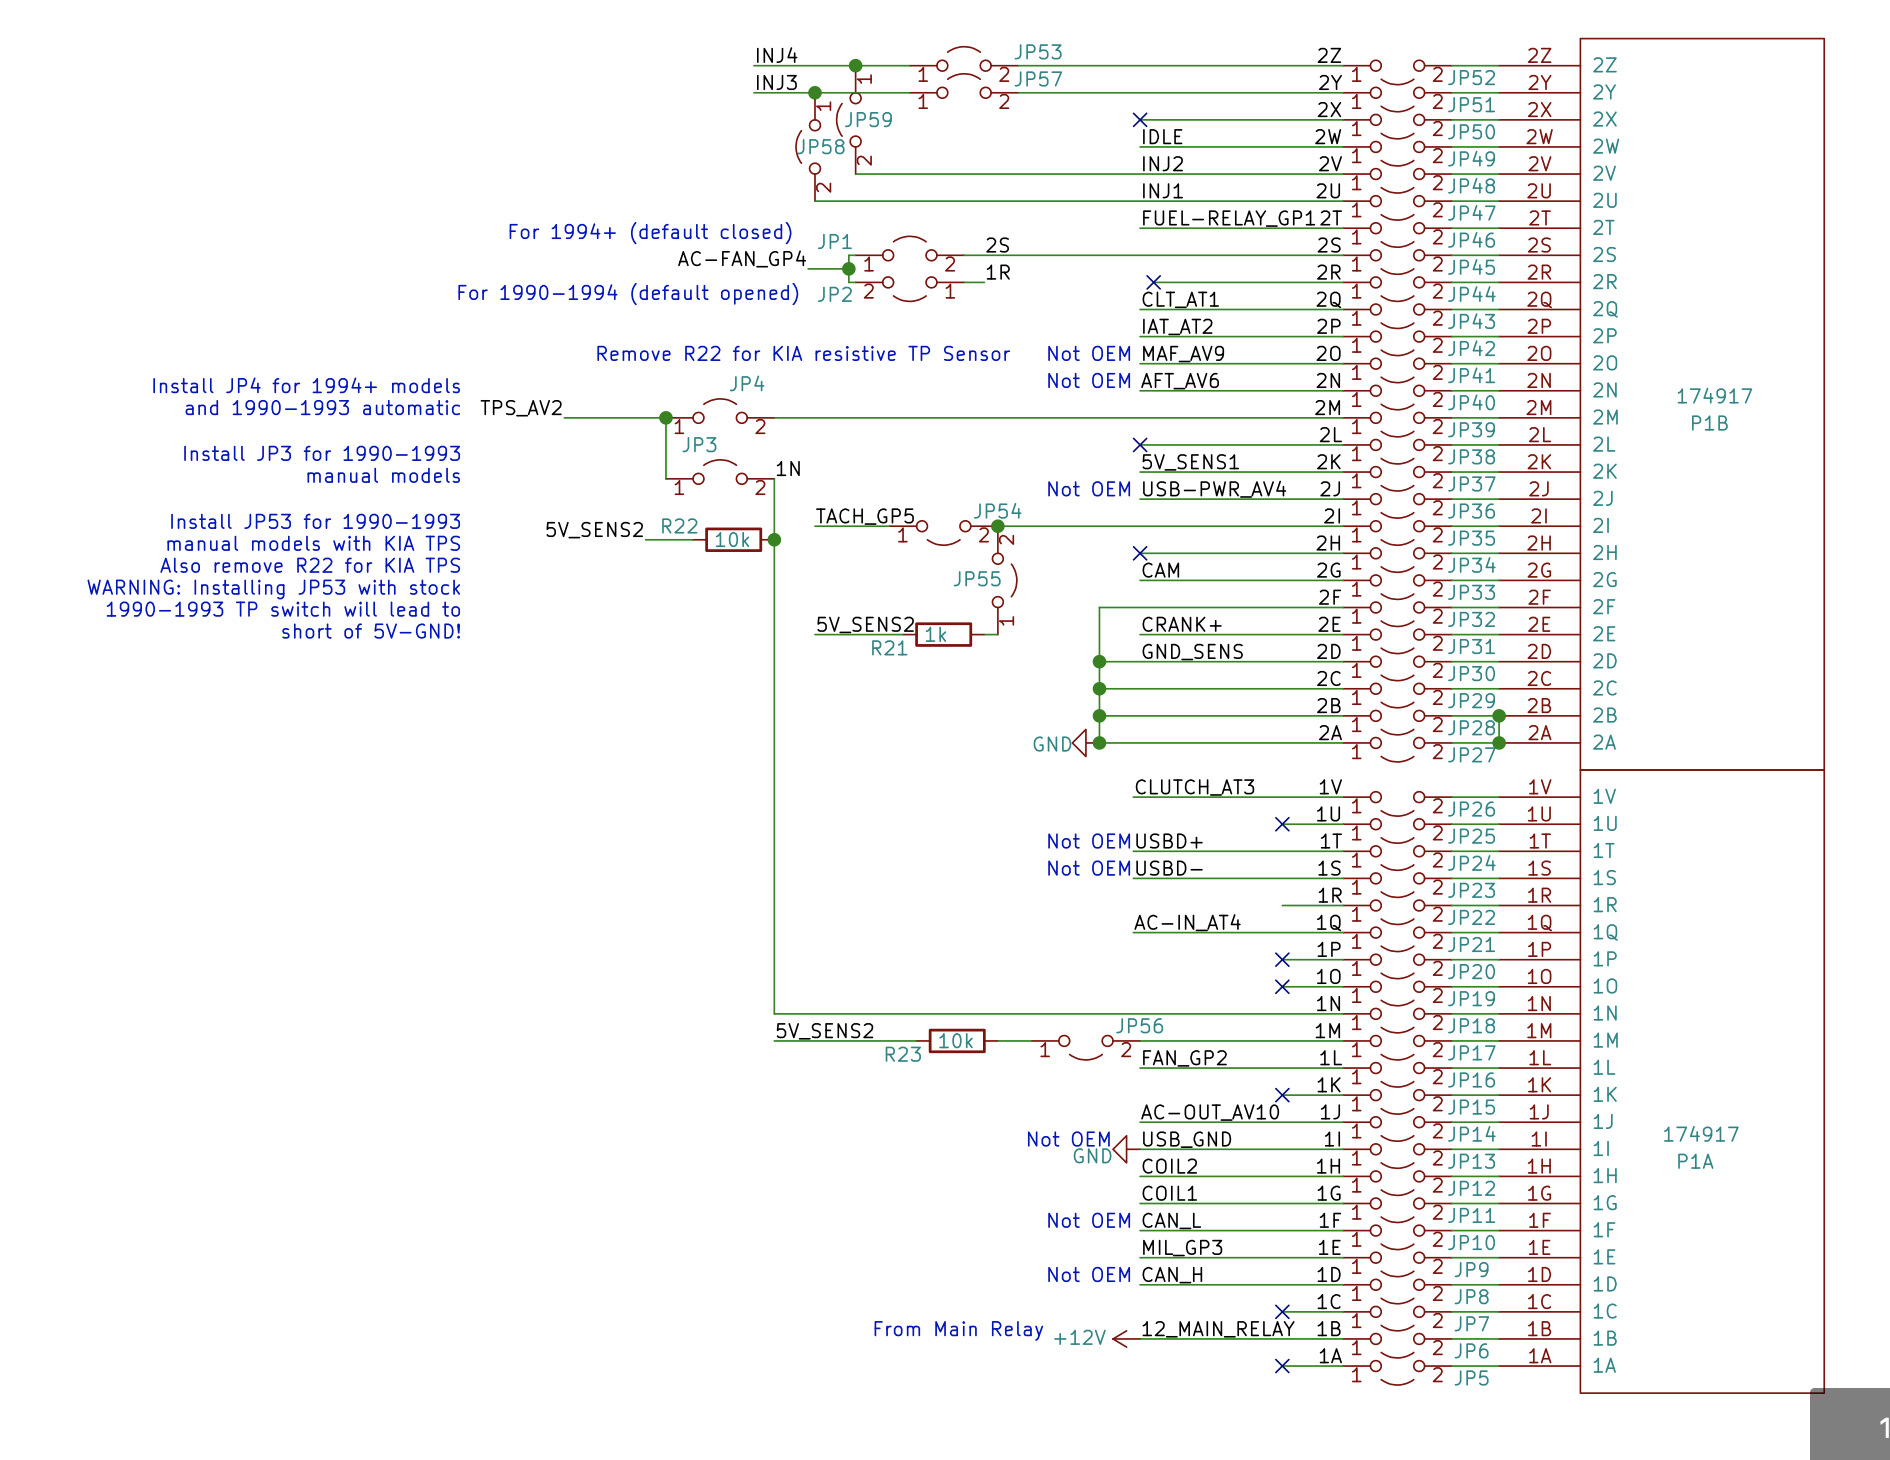1890x1460 pixels.
Task: Click the CAN_H net label
Action: 1172,1275
